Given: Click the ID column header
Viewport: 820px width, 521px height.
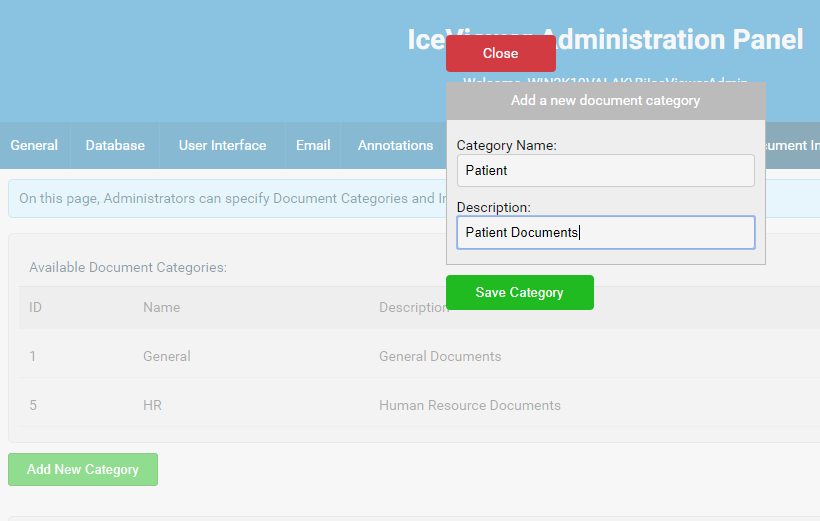Looking at the screenshot, I should [35, 307].
